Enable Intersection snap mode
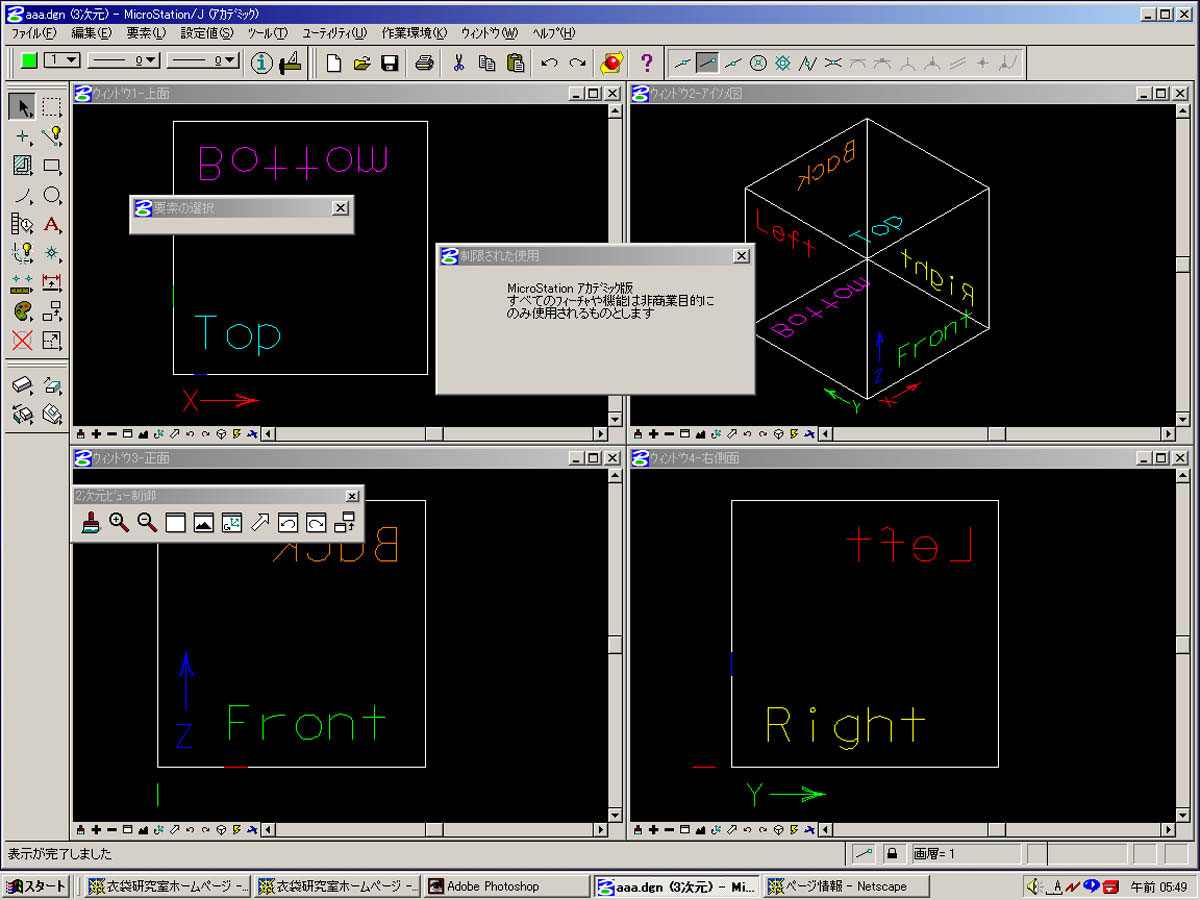The image size is (1200, 900). coord(833,63)
